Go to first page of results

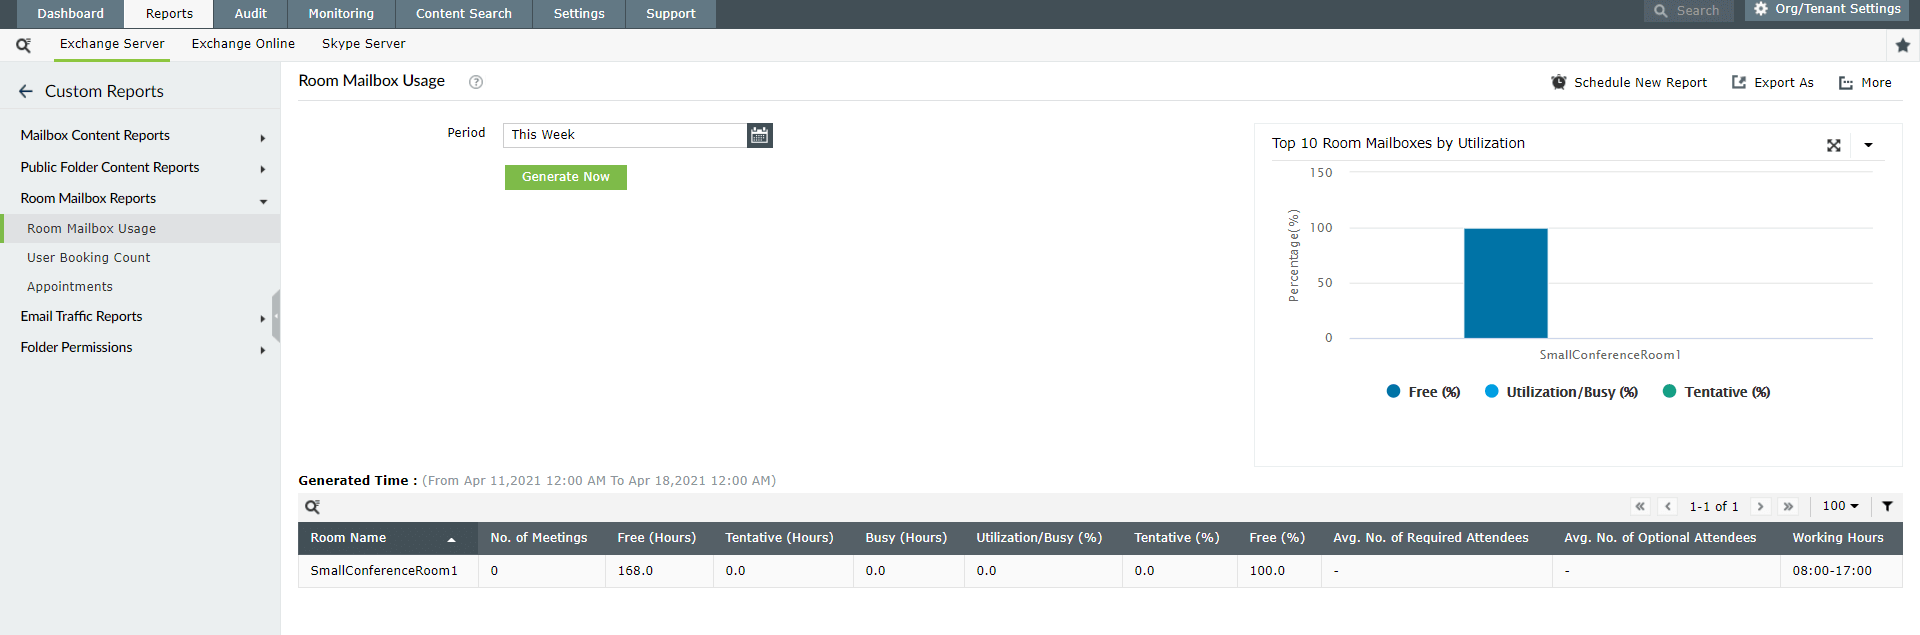point(1640,507)
